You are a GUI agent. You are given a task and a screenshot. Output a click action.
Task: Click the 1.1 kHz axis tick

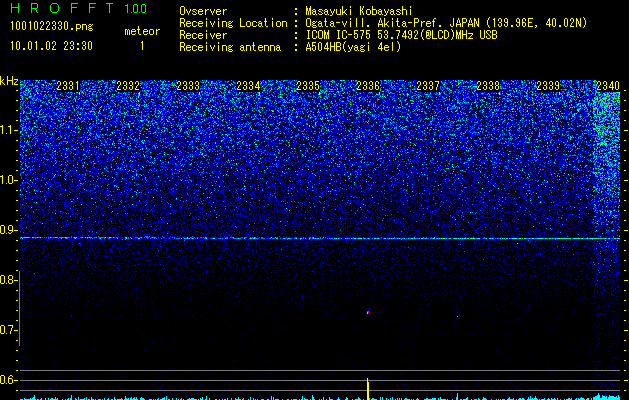point(9,130)
